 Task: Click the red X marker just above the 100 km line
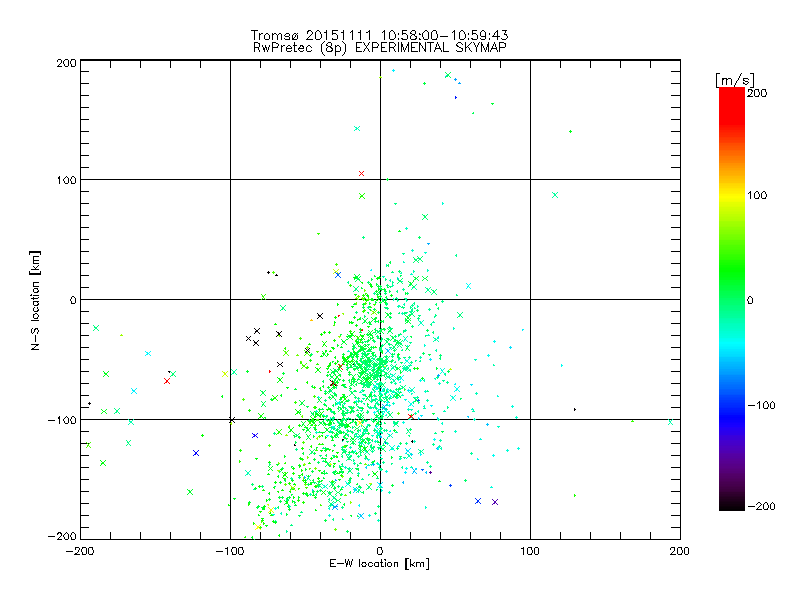(361, 173)
